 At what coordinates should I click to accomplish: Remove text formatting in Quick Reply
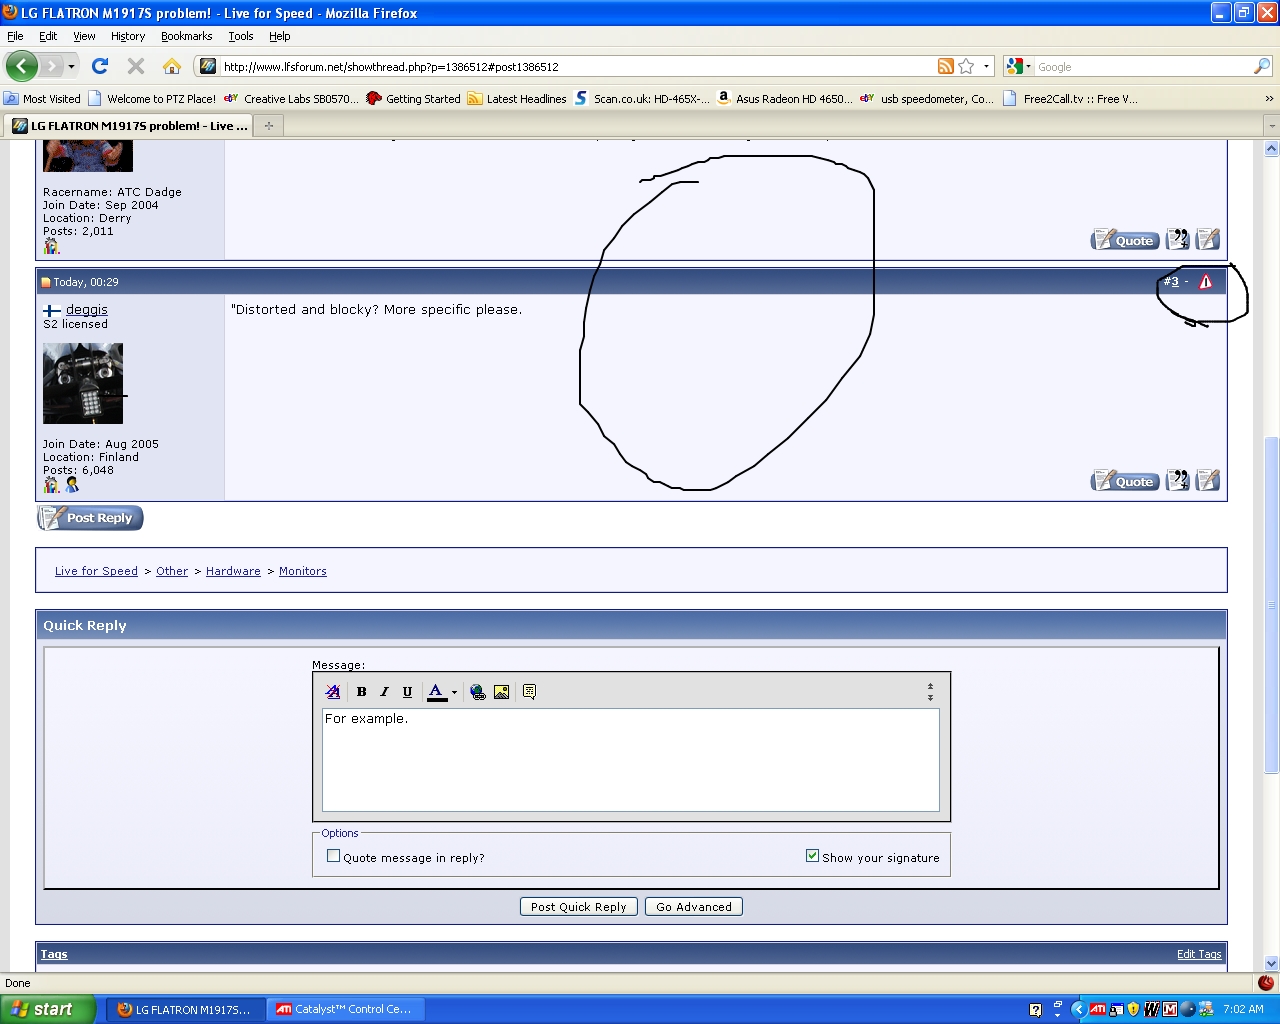pyautogui.click(x=333, y=691)
